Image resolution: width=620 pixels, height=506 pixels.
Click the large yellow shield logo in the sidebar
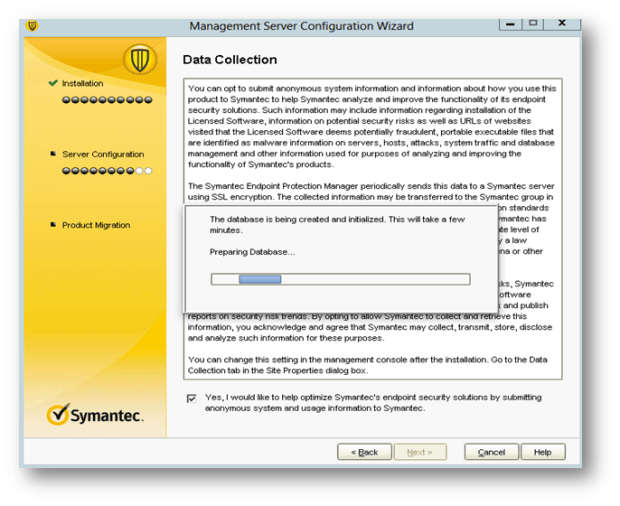click(x=138, y=60)
